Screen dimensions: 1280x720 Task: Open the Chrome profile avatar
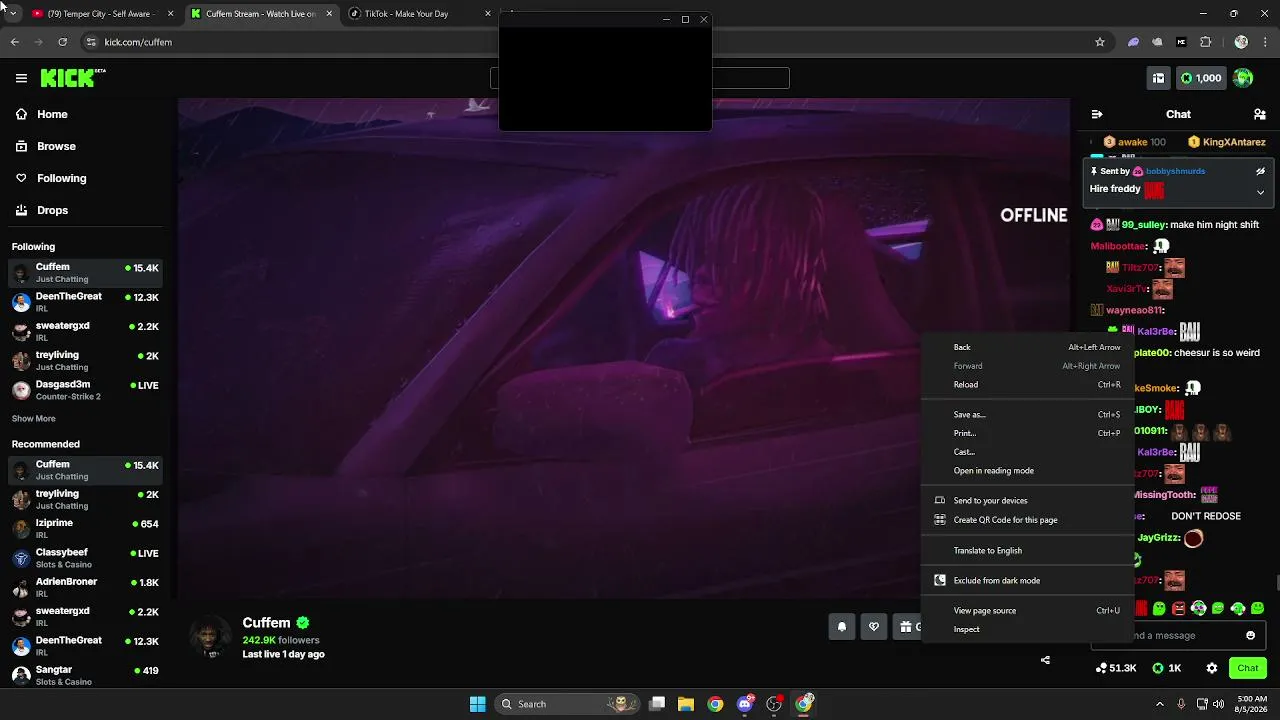[1241, 42]
